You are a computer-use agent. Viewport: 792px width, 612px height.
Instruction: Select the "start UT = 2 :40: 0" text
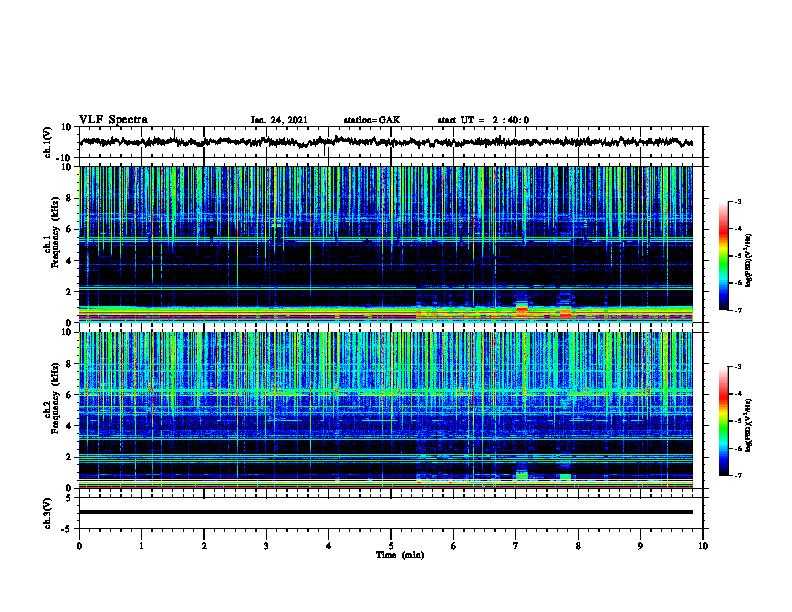tap(483, 120)
